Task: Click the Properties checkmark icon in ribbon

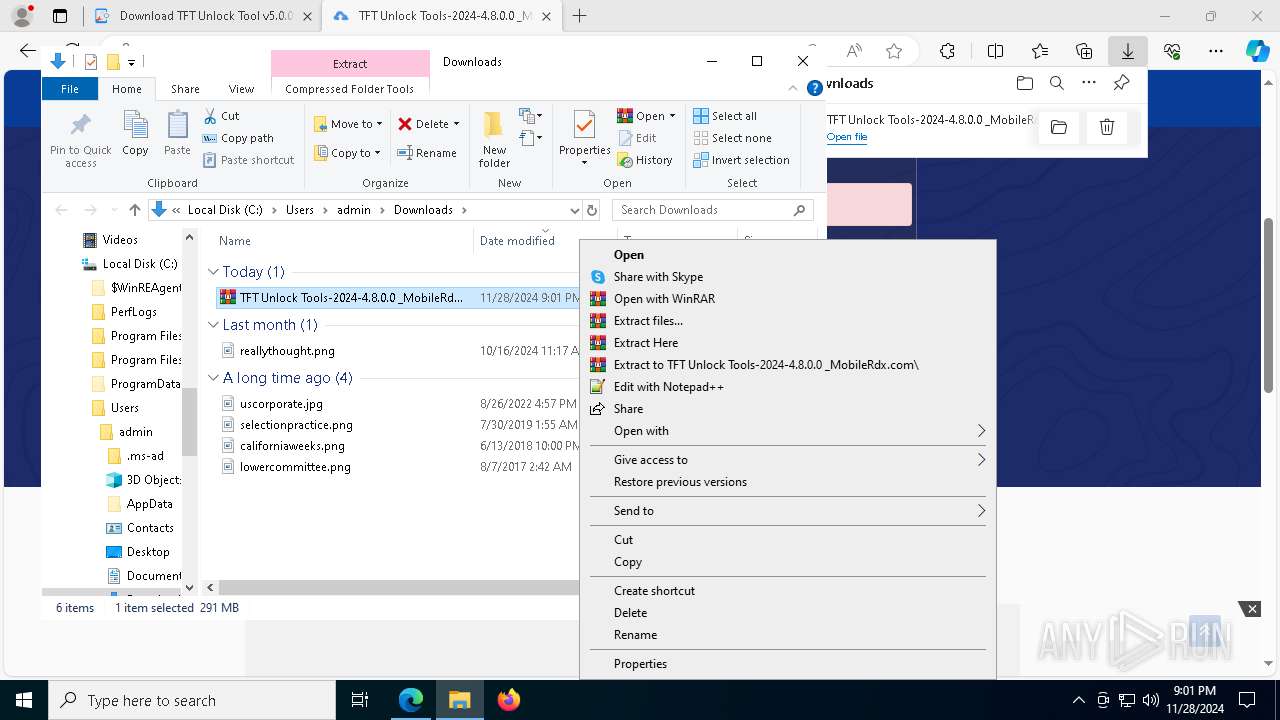Action: (585, 125)
